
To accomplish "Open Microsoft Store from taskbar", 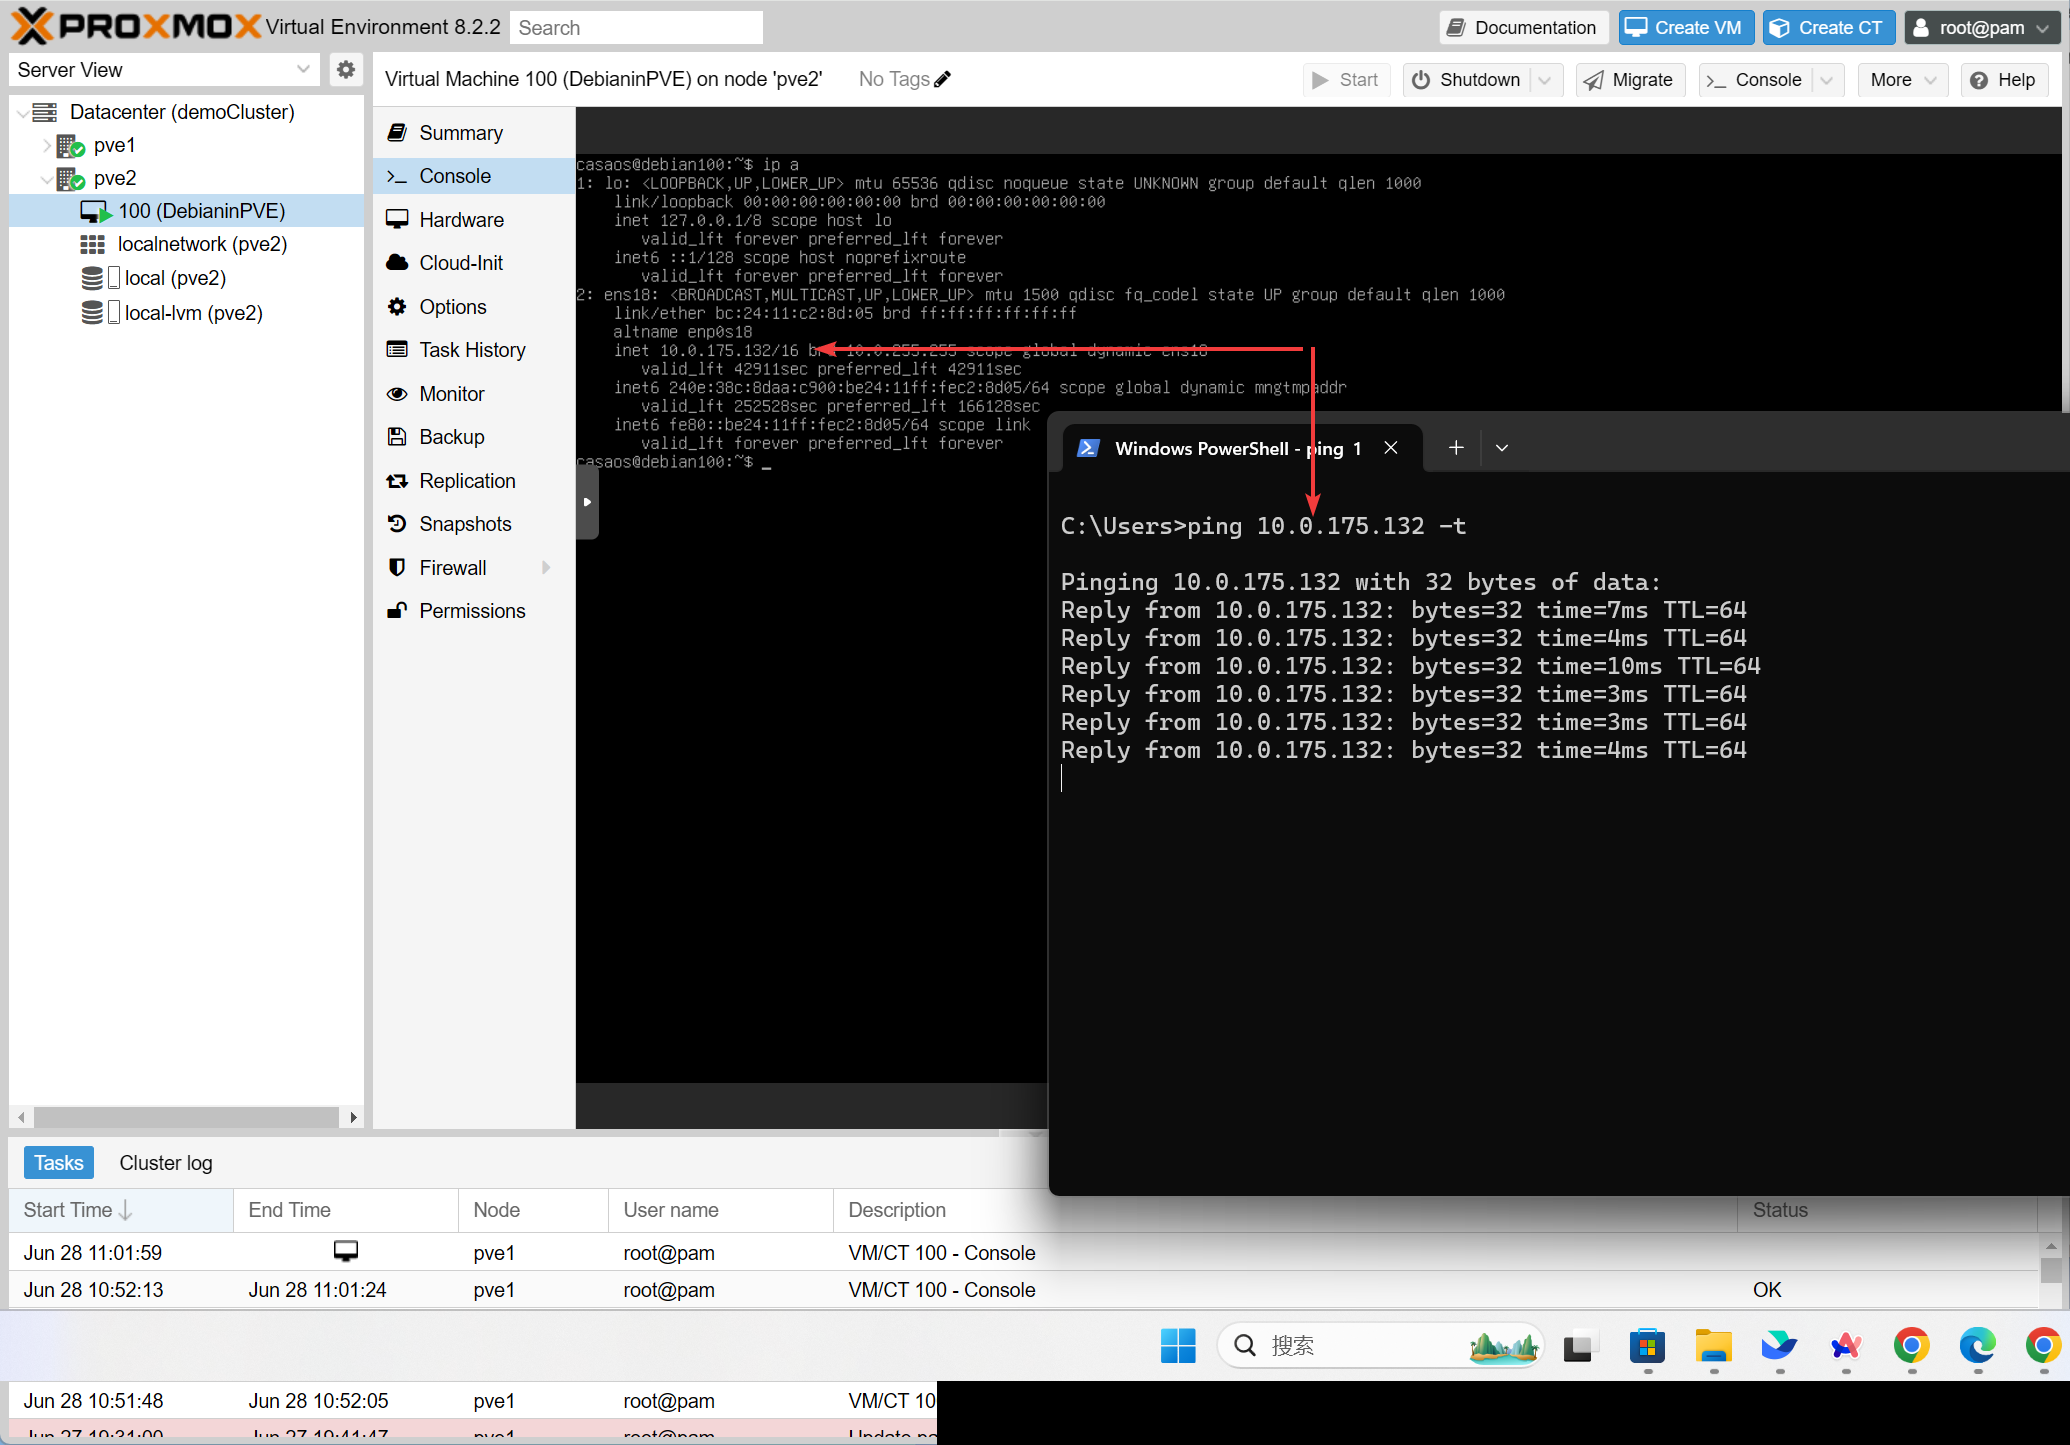I will pyautogui.click(x=1647, y=1345).
